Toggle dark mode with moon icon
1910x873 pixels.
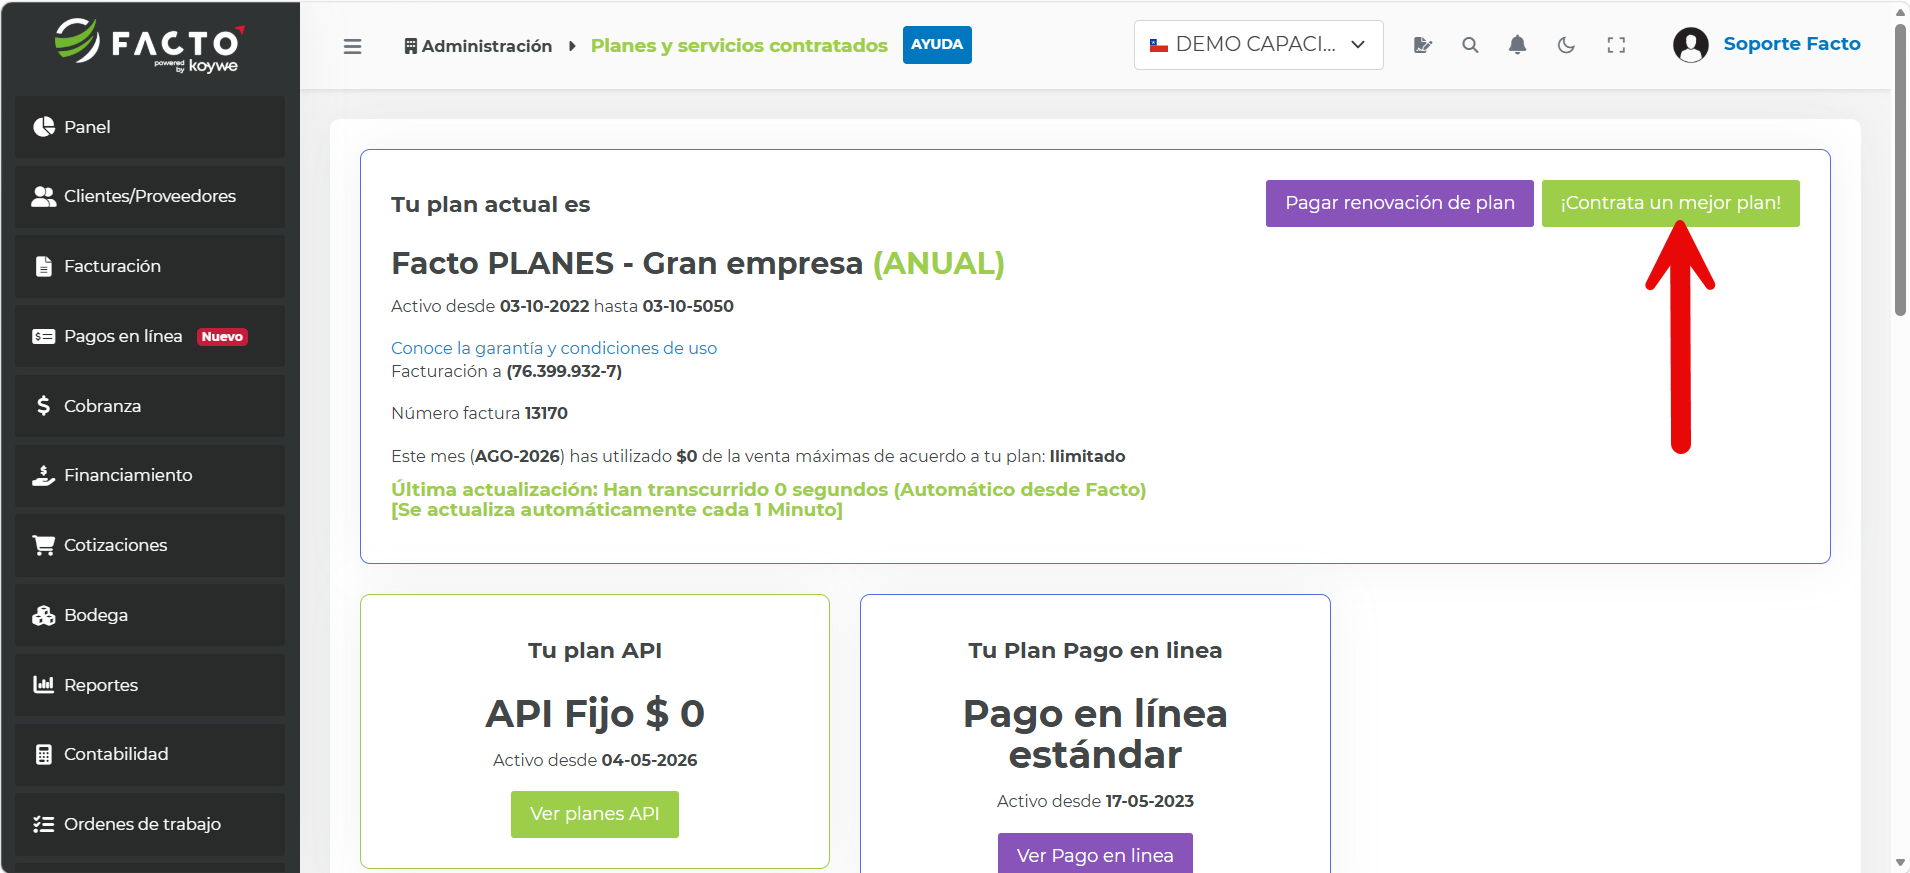pos(1567,45)
